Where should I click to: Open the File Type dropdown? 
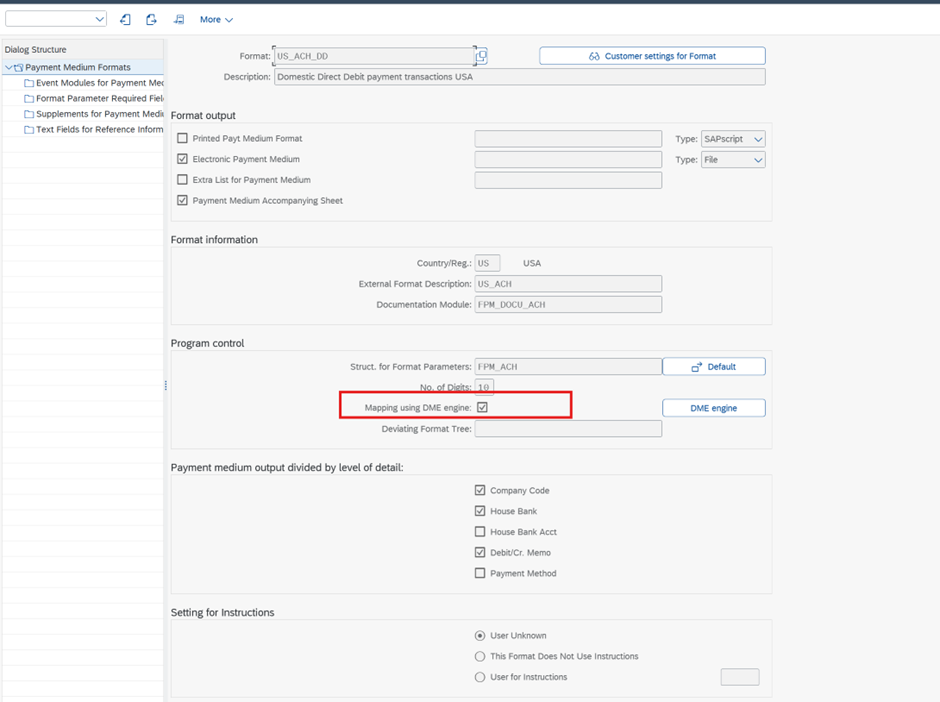pos(758,160)
